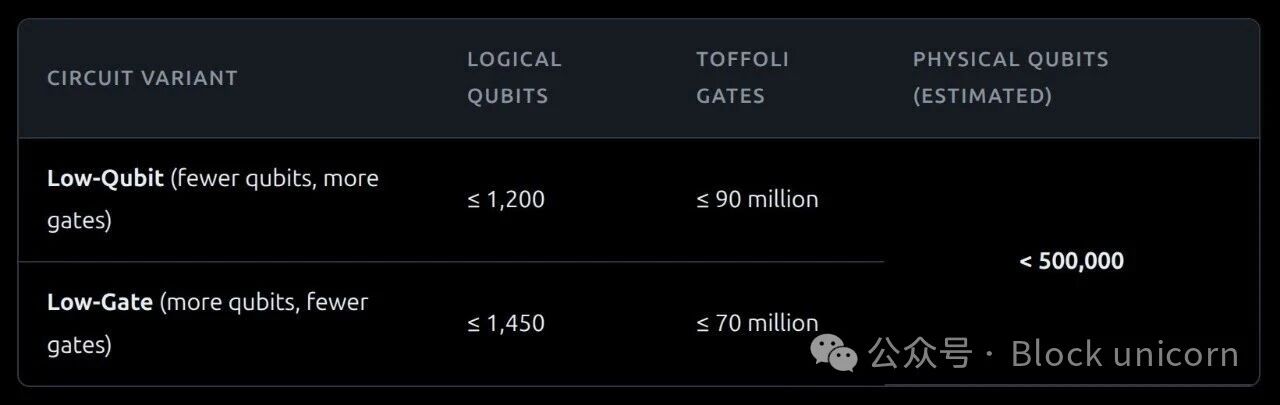This screenshot has height=405, width=1280.
Task: Click the divider line between variant rows
Action: [450, 262]
